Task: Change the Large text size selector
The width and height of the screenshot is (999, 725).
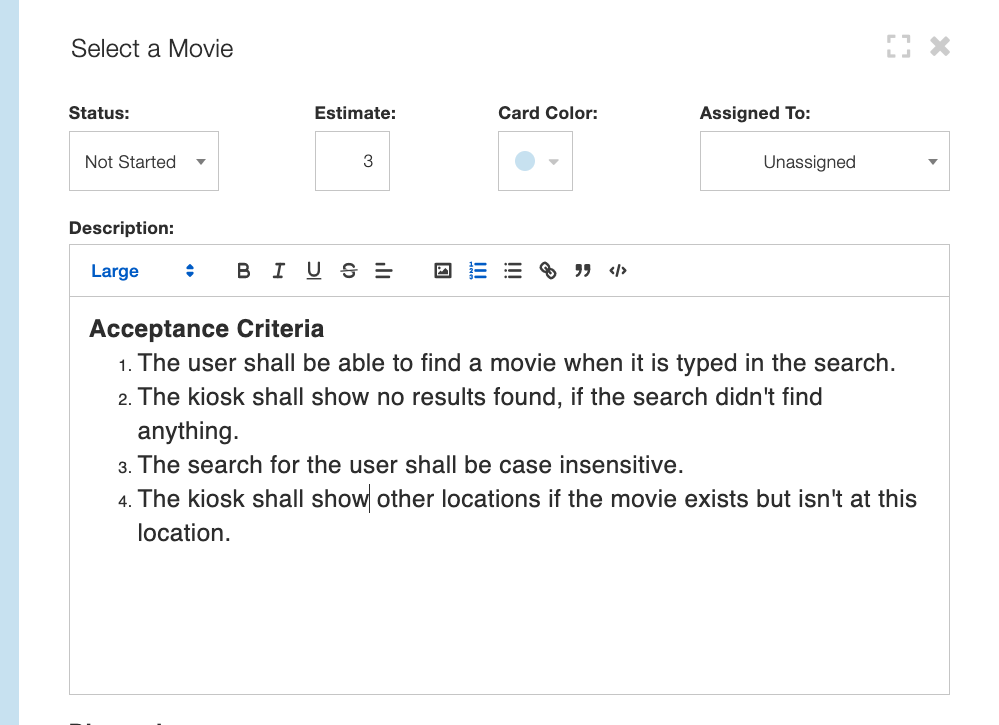Action: point(142,271)
